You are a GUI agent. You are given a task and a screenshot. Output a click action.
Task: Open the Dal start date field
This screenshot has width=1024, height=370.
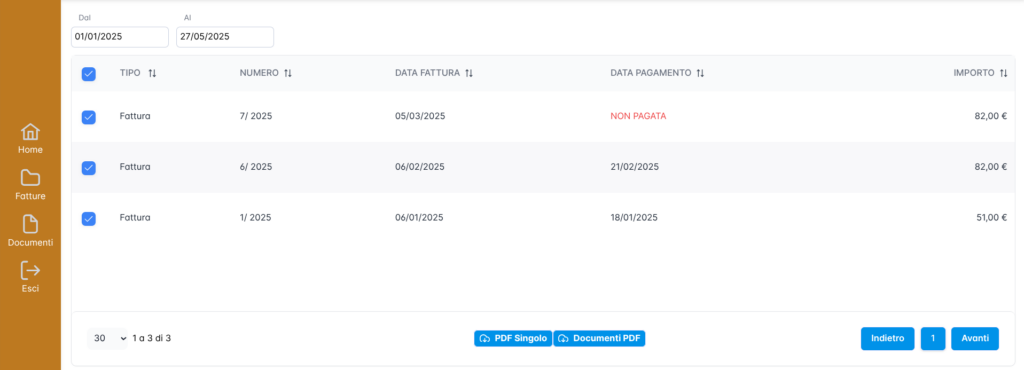pyautogui.click(x=120, y=37)
